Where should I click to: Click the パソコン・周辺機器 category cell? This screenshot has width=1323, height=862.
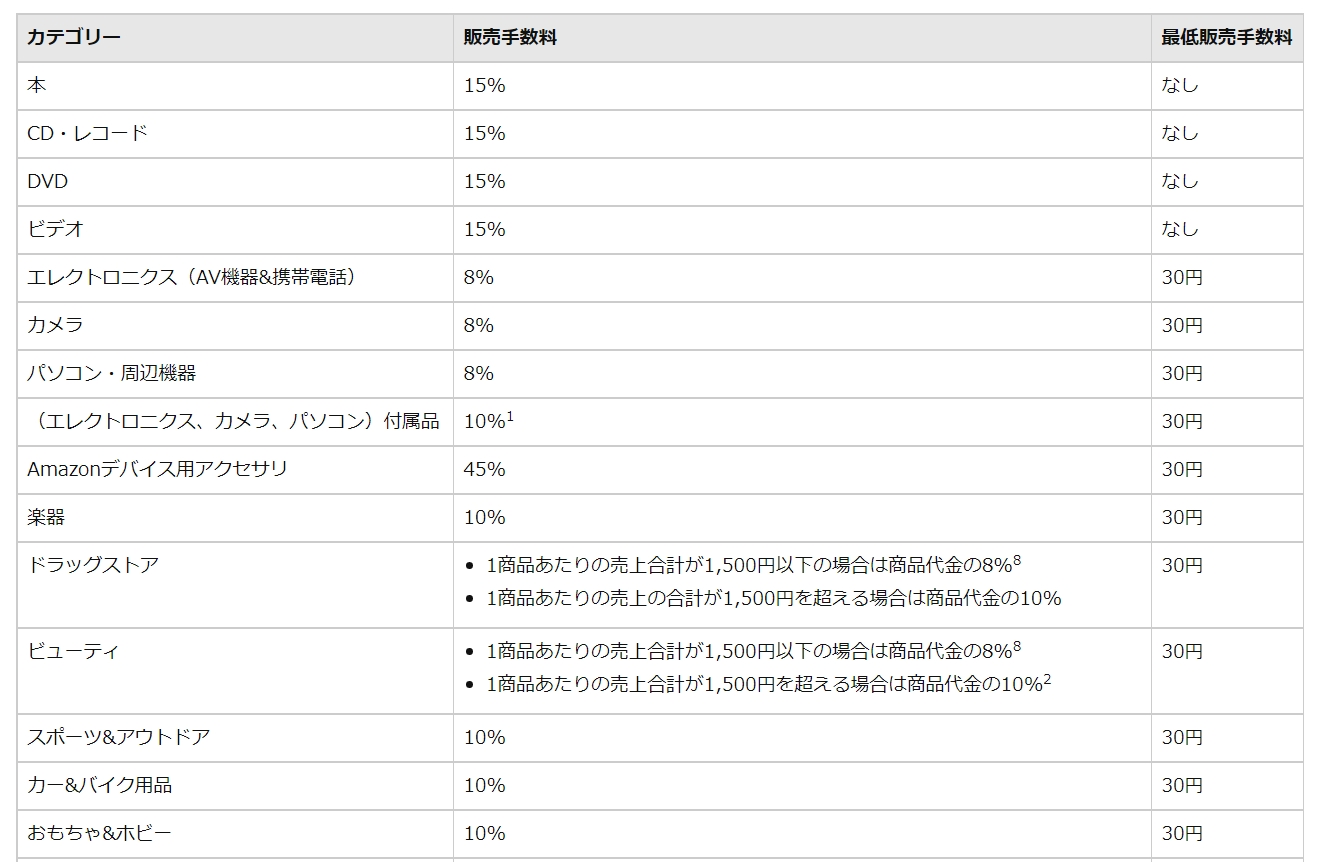tap(111, 374)
